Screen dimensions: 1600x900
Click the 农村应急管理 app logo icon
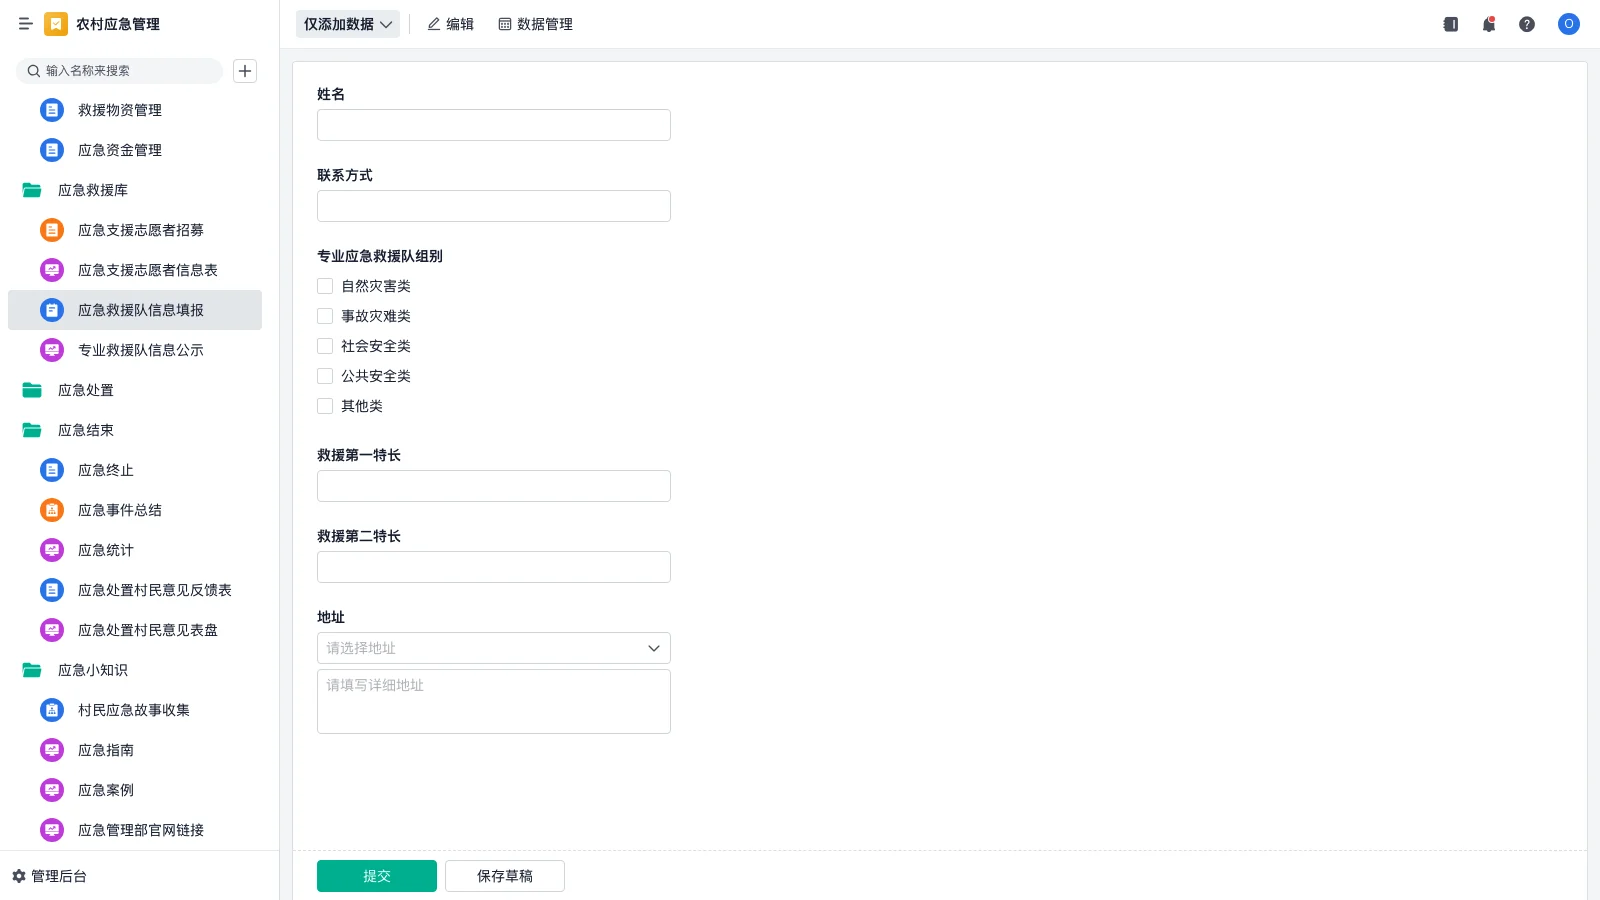56,24
